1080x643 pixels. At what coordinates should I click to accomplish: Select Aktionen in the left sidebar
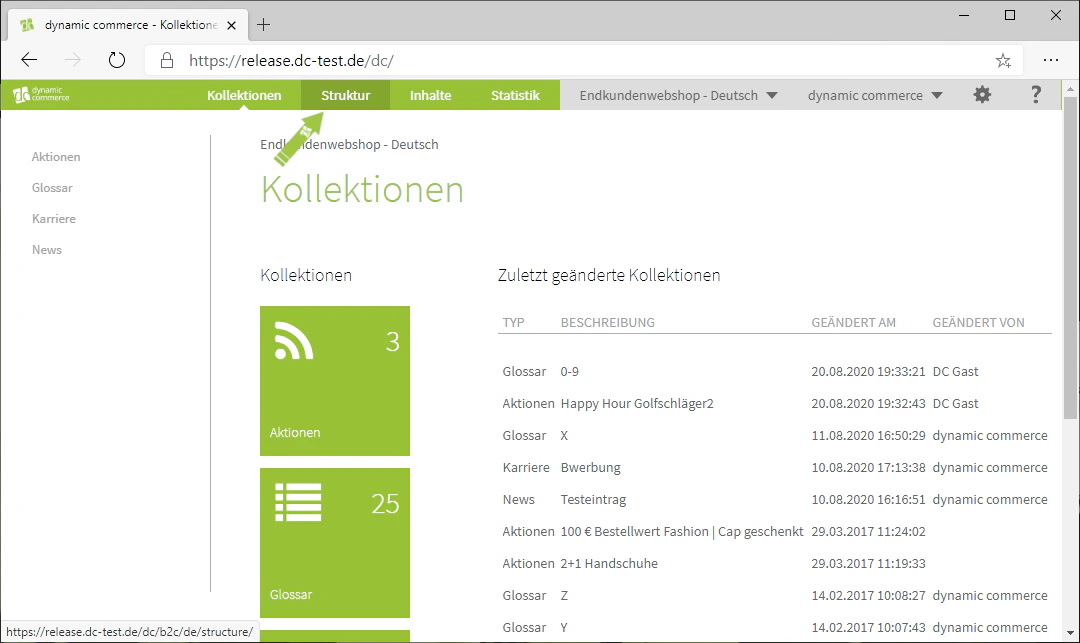(56, 157)
